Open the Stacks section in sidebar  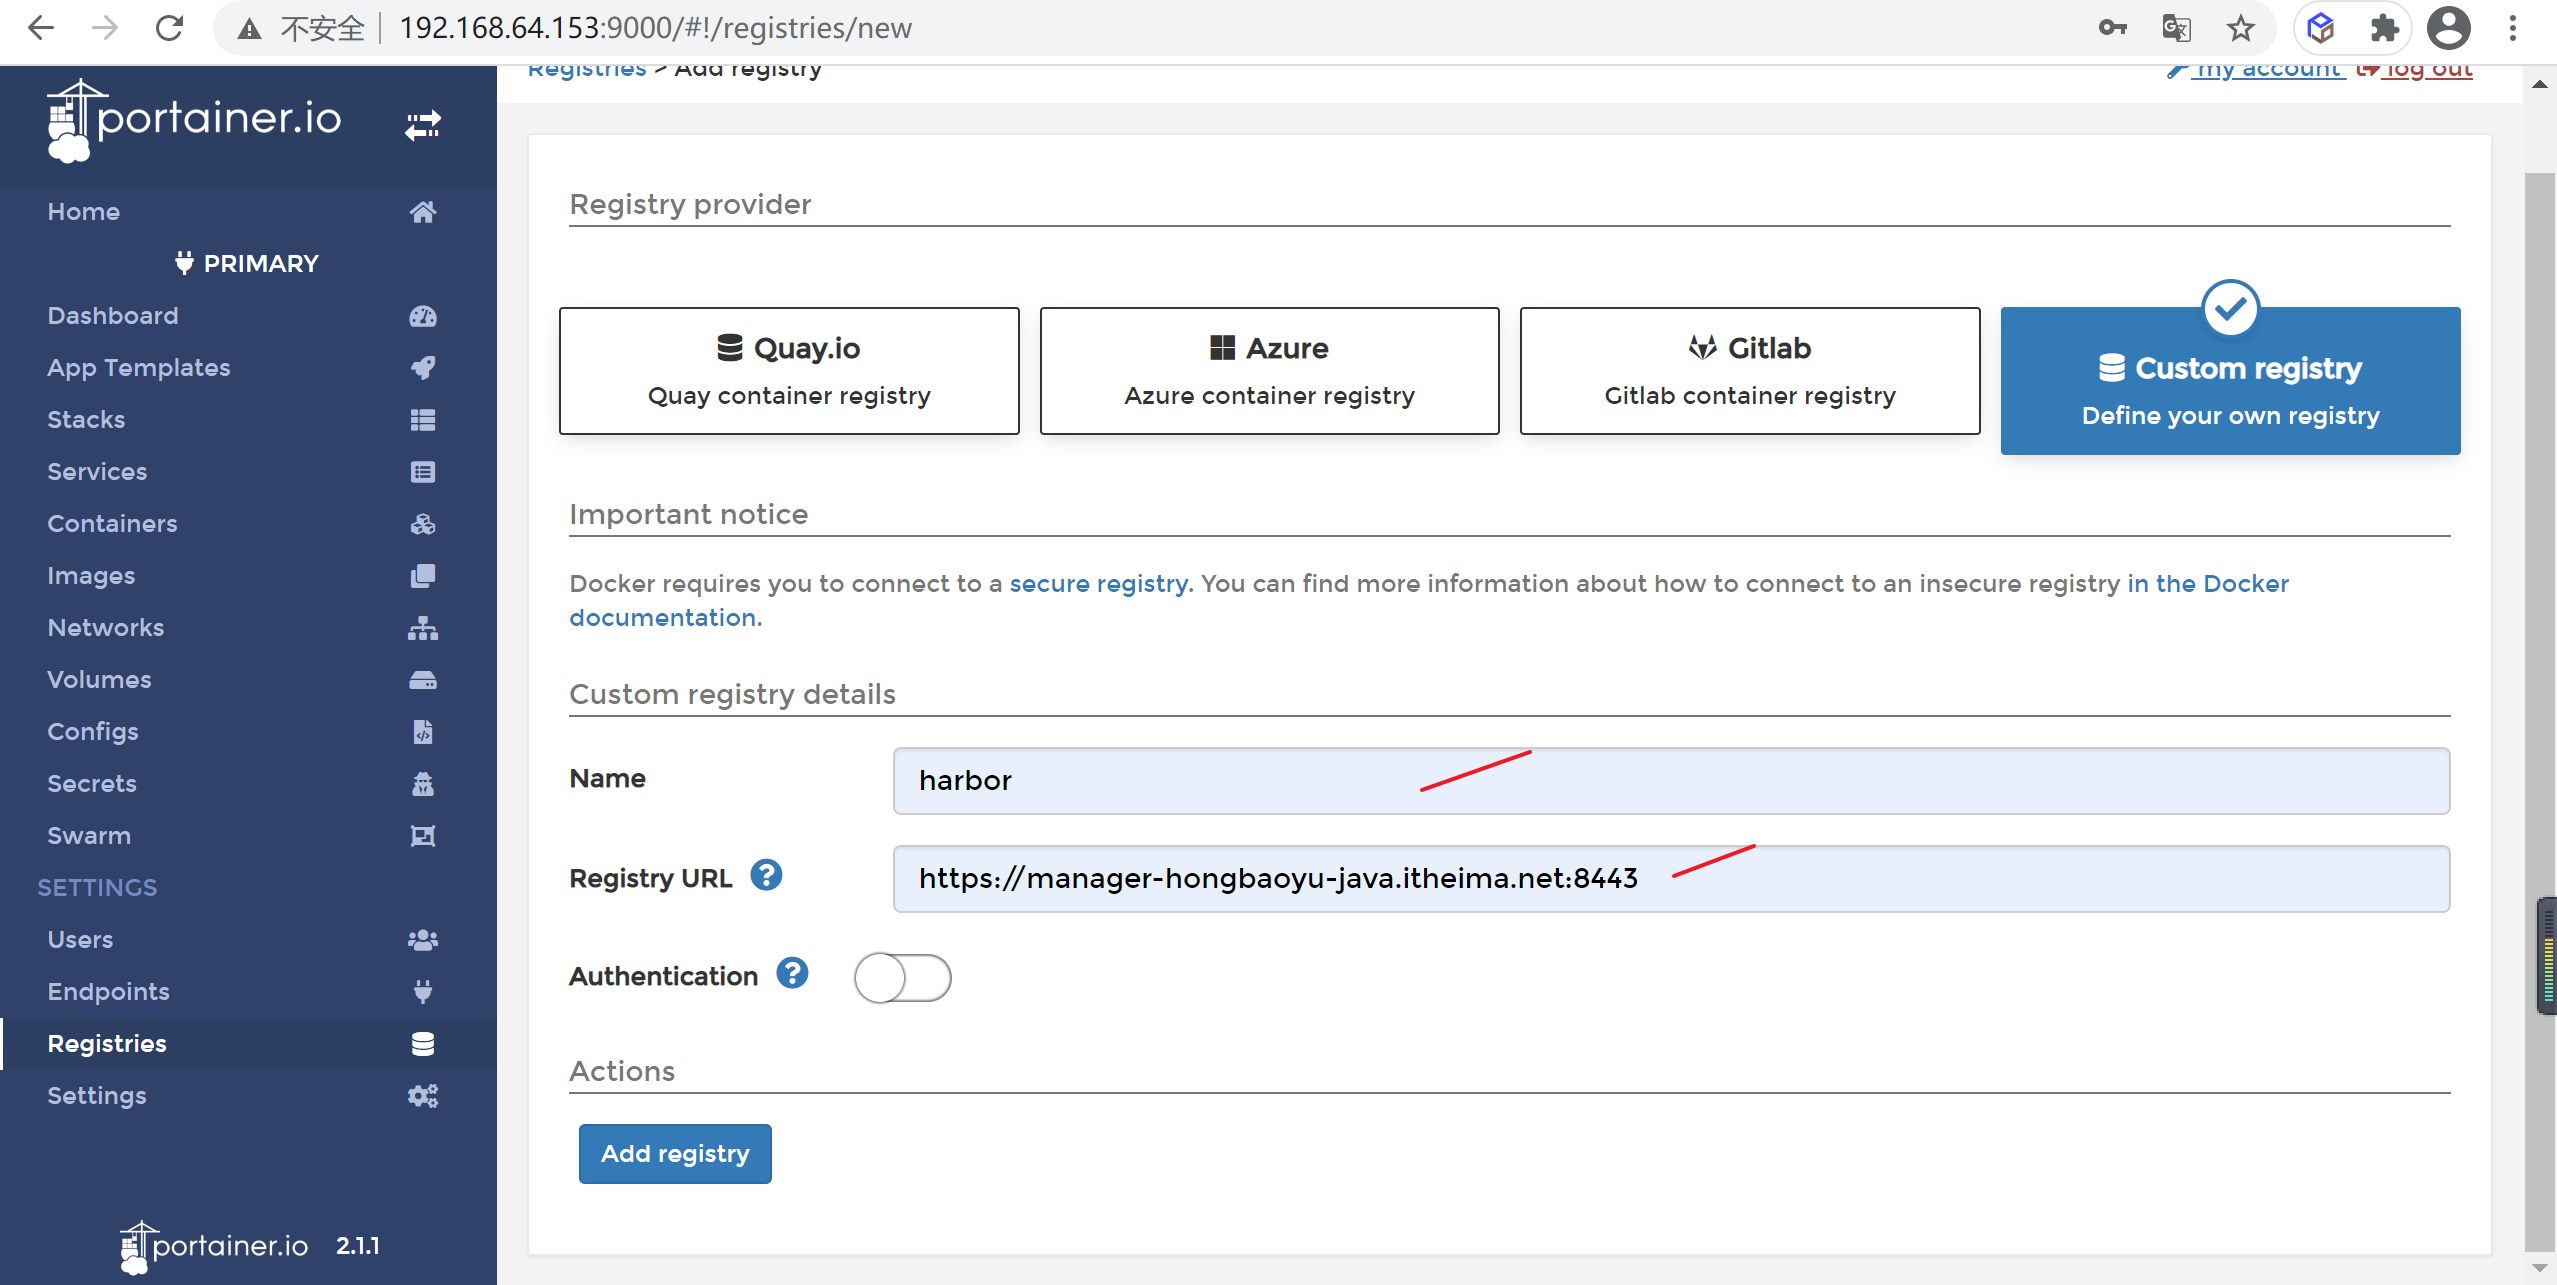coord(86,420)
